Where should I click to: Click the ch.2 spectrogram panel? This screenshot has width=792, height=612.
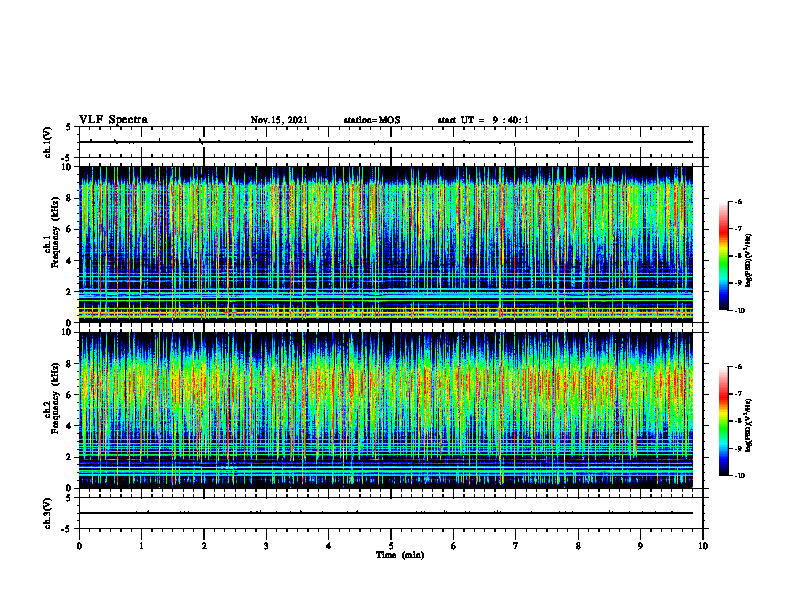tap(386, 410)
